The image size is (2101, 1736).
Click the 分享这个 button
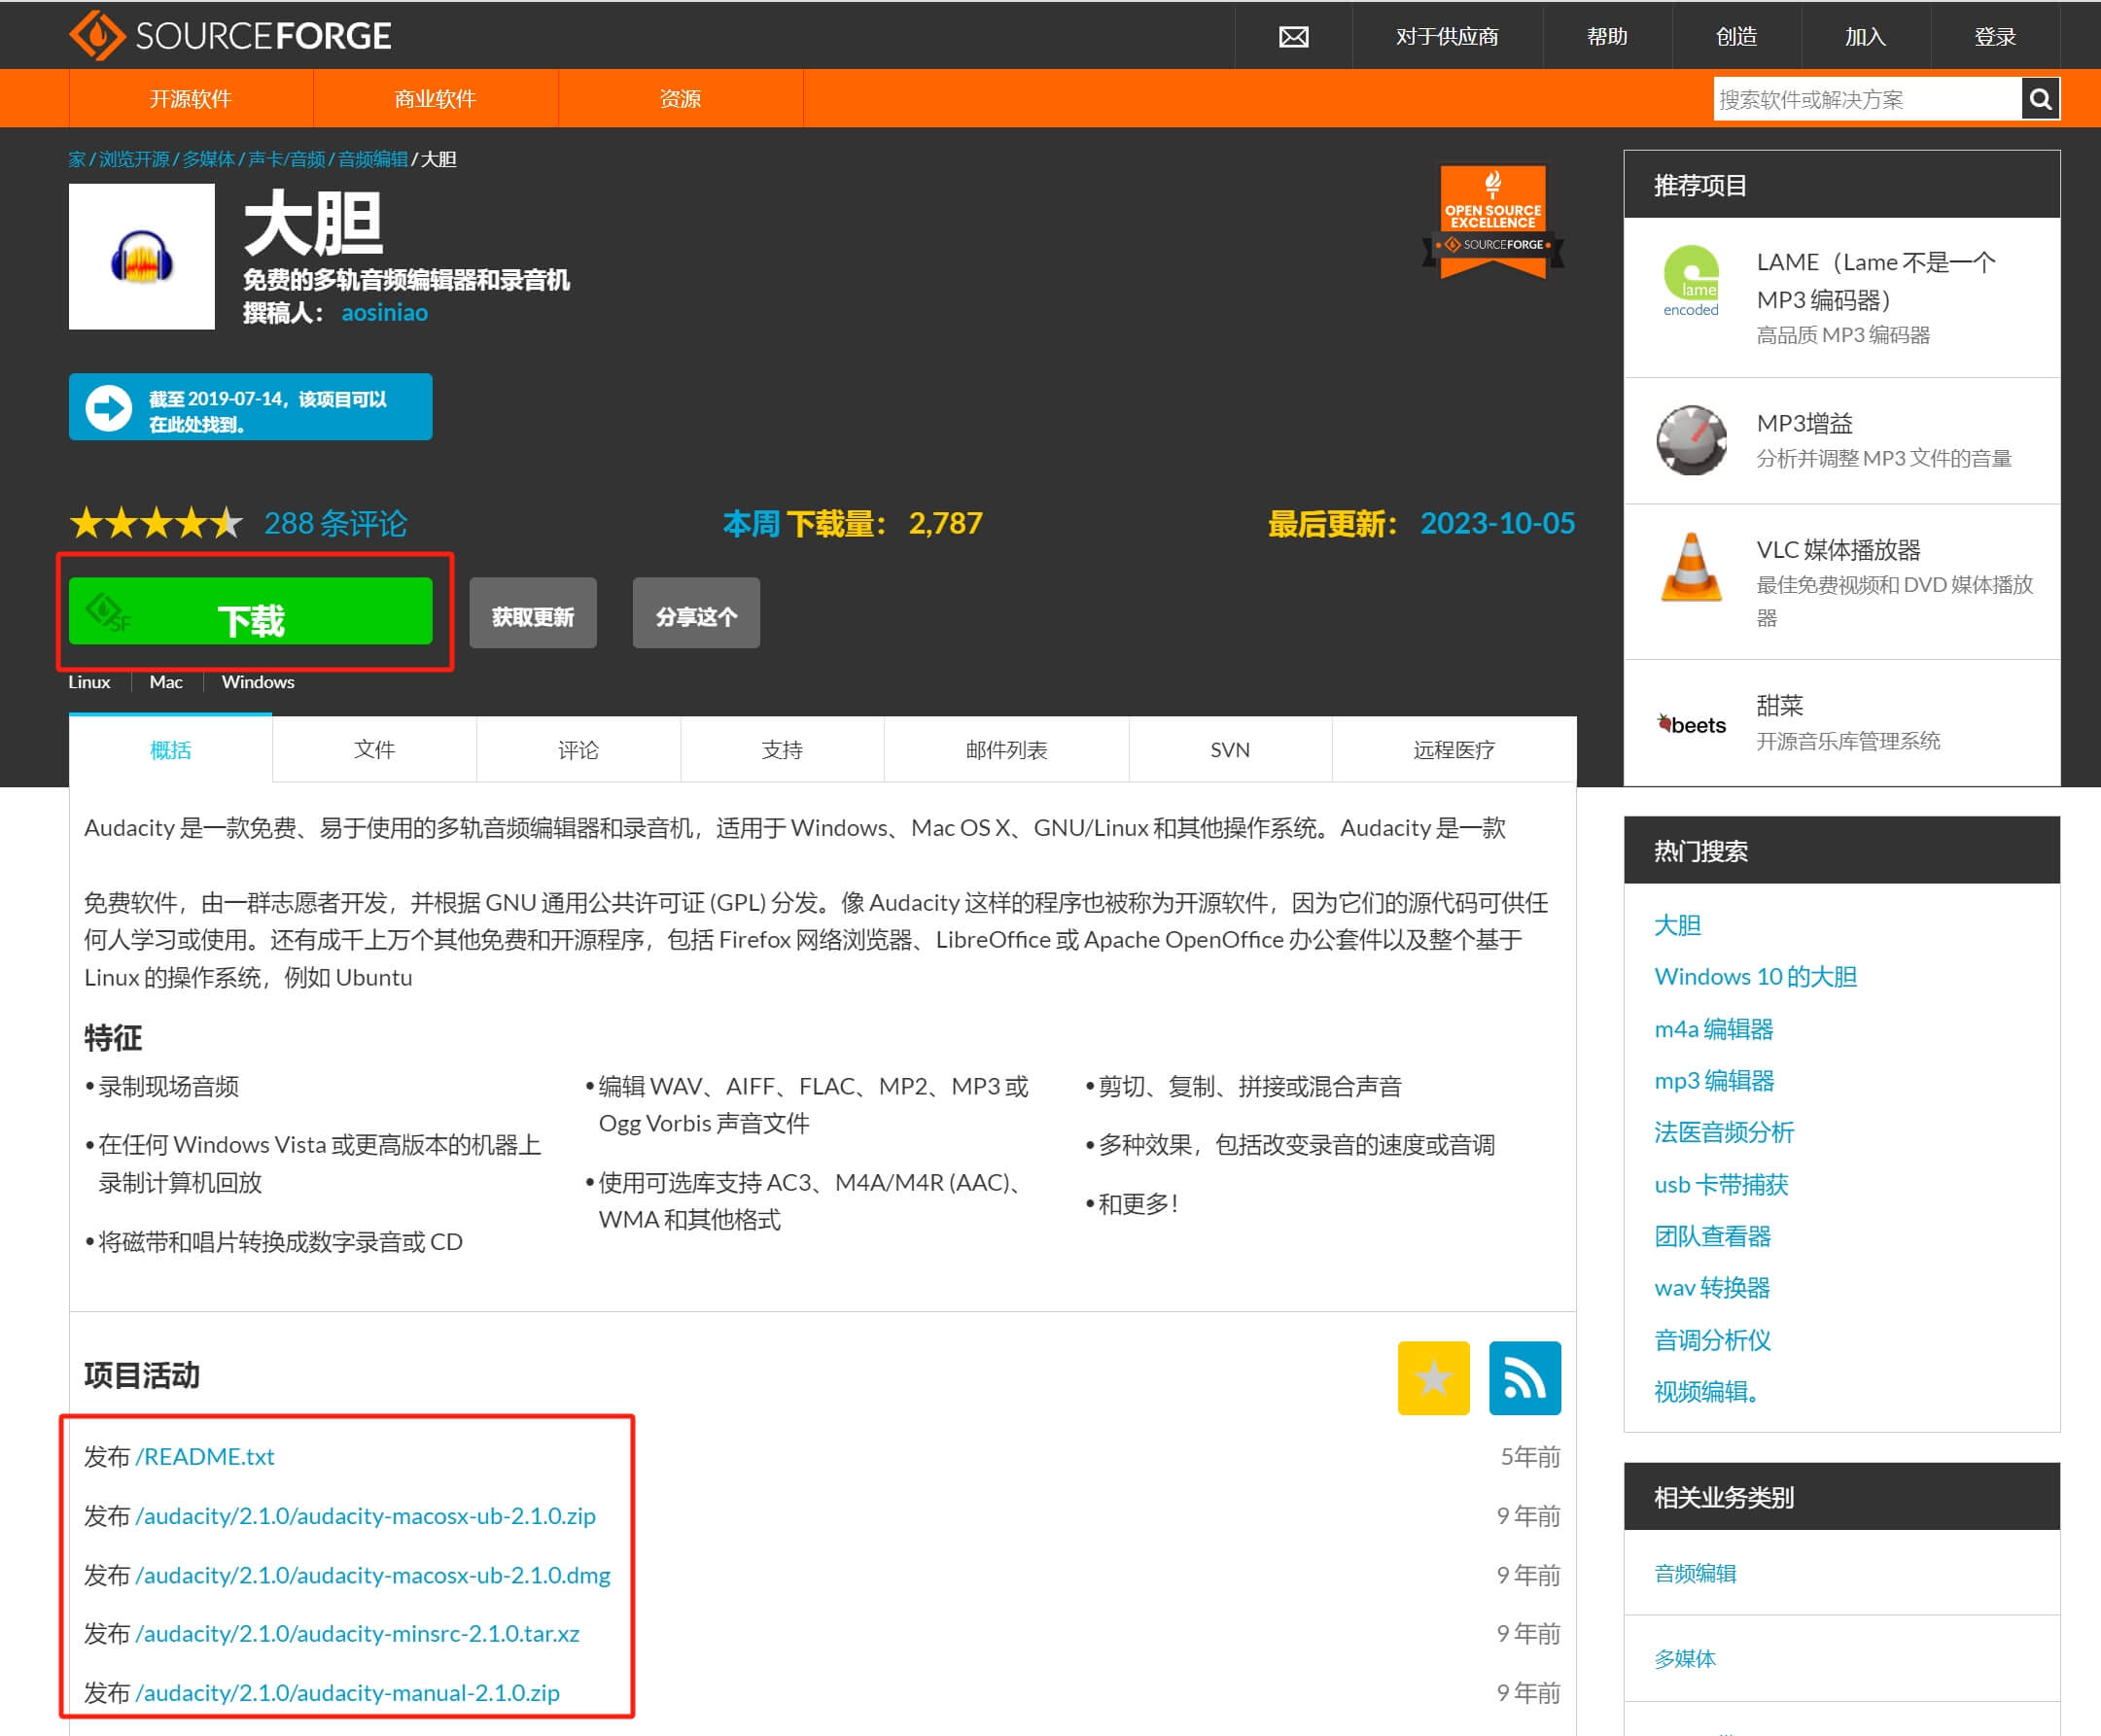(696, 613)
